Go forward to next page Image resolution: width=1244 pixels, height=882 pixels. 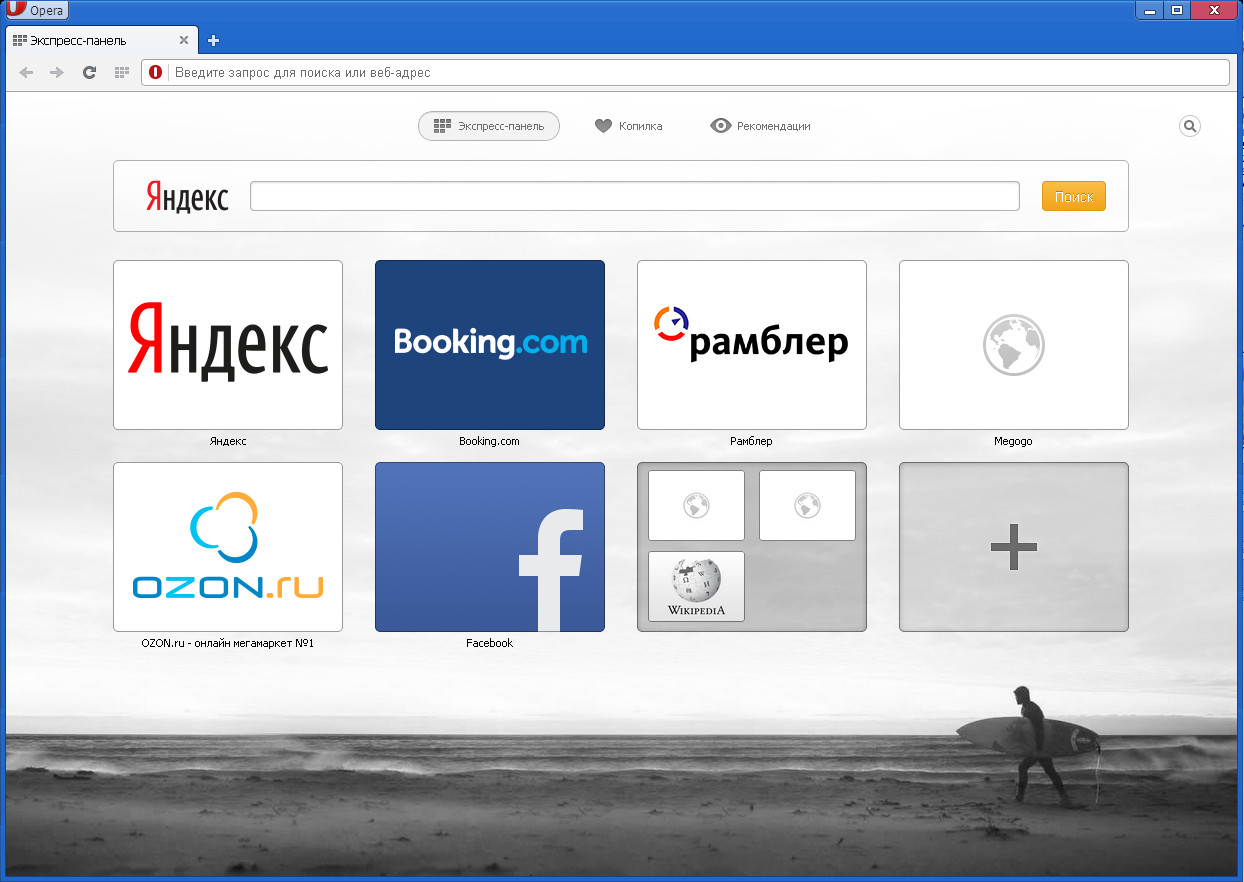pyautogui.click(x=57, y=72)
